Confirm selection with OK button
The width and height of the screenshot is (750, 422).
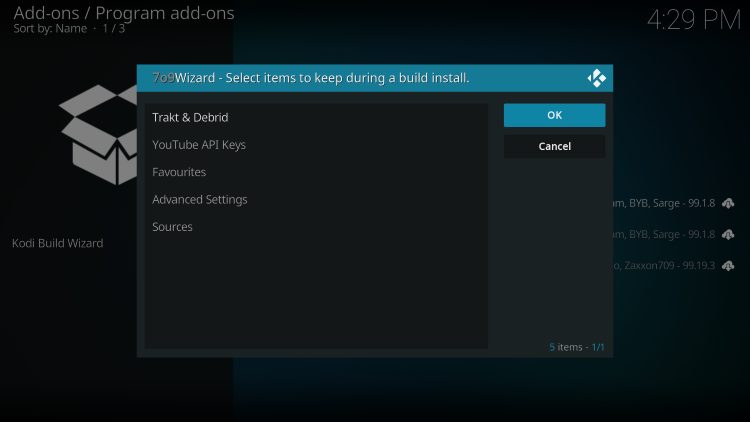coord(554,115)
